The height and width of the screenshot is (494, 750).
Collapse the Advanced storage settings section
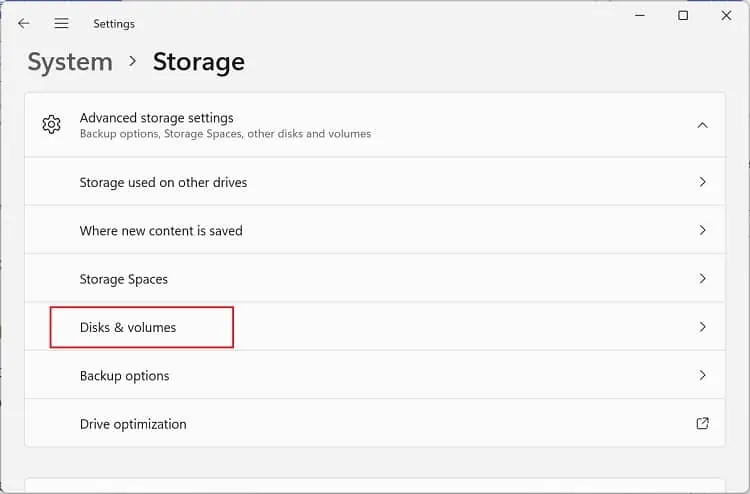[x=702, y=125]
